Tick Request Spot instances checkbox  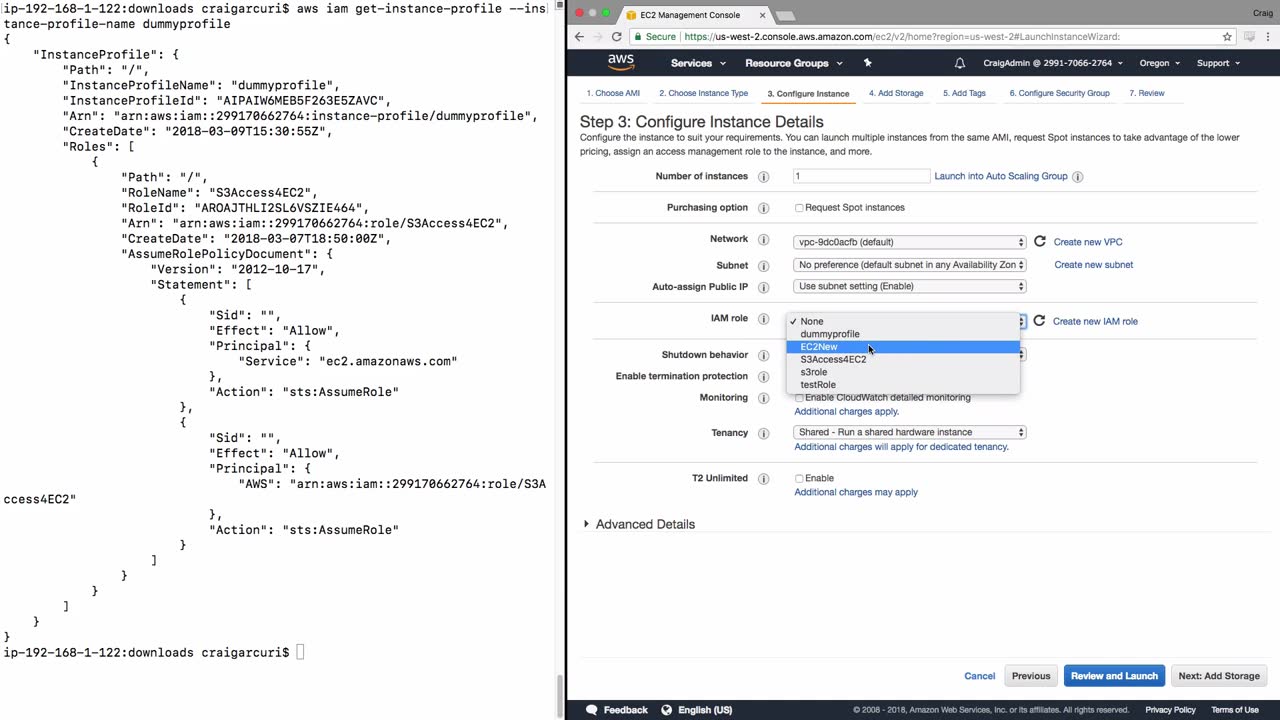(x=799, y=208)
